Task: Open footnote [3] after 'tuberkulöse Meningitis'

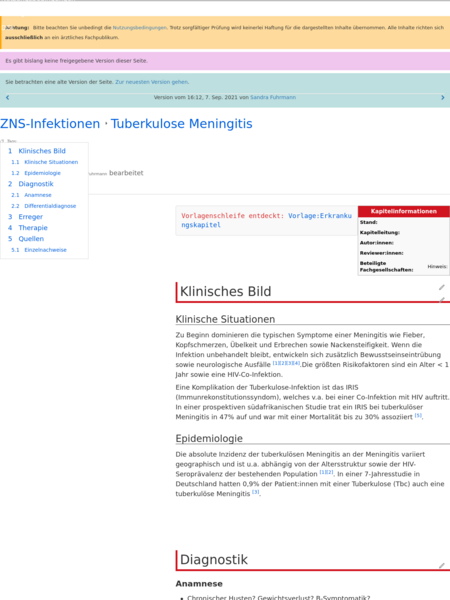Action: (x=256, y=492)
